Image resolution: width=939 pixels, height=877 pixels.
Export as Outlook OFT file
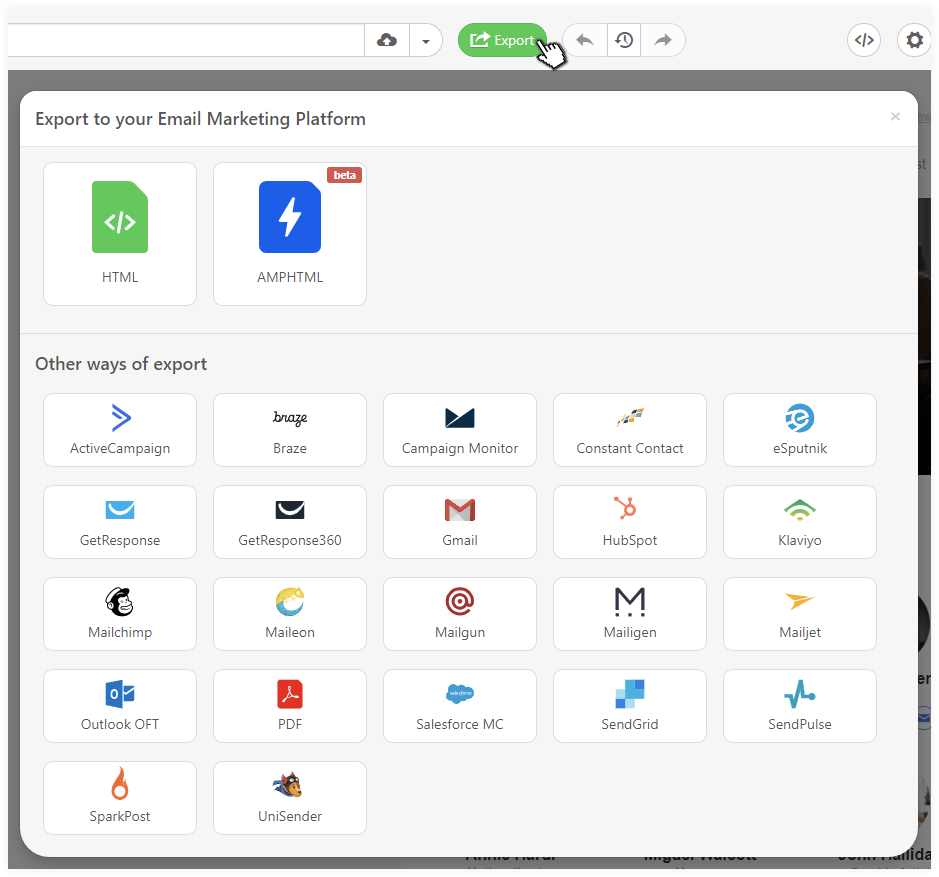[120, 706]
